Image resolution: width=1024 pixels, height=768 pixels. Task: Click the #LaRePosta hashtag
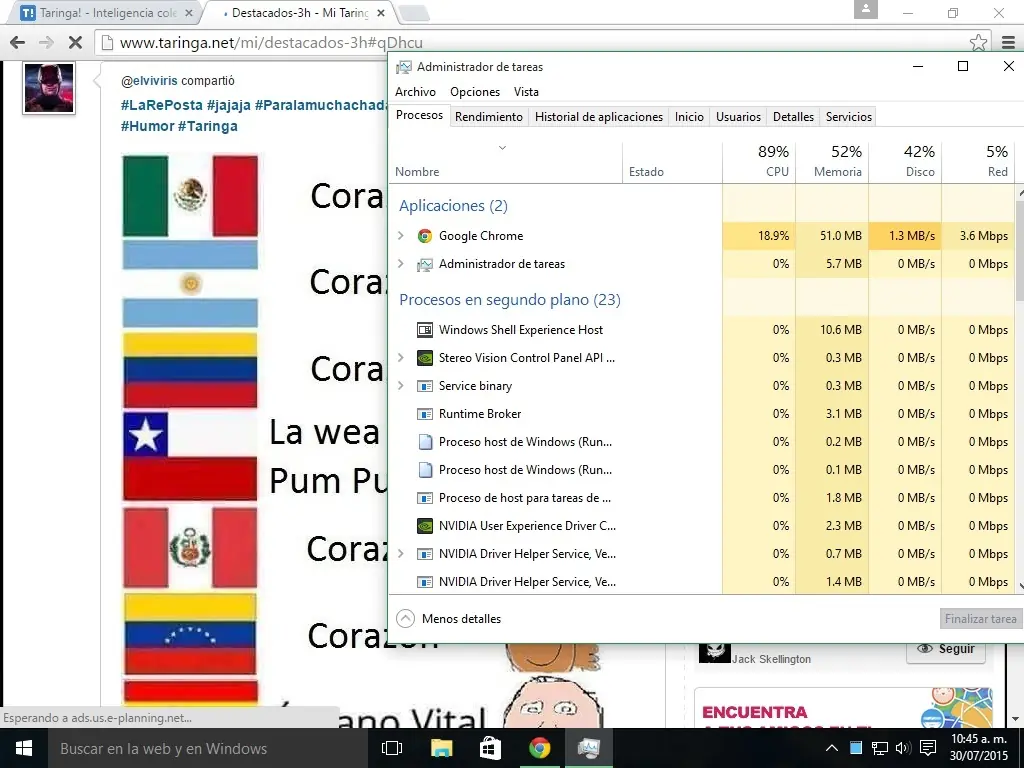tap(162, 105)
